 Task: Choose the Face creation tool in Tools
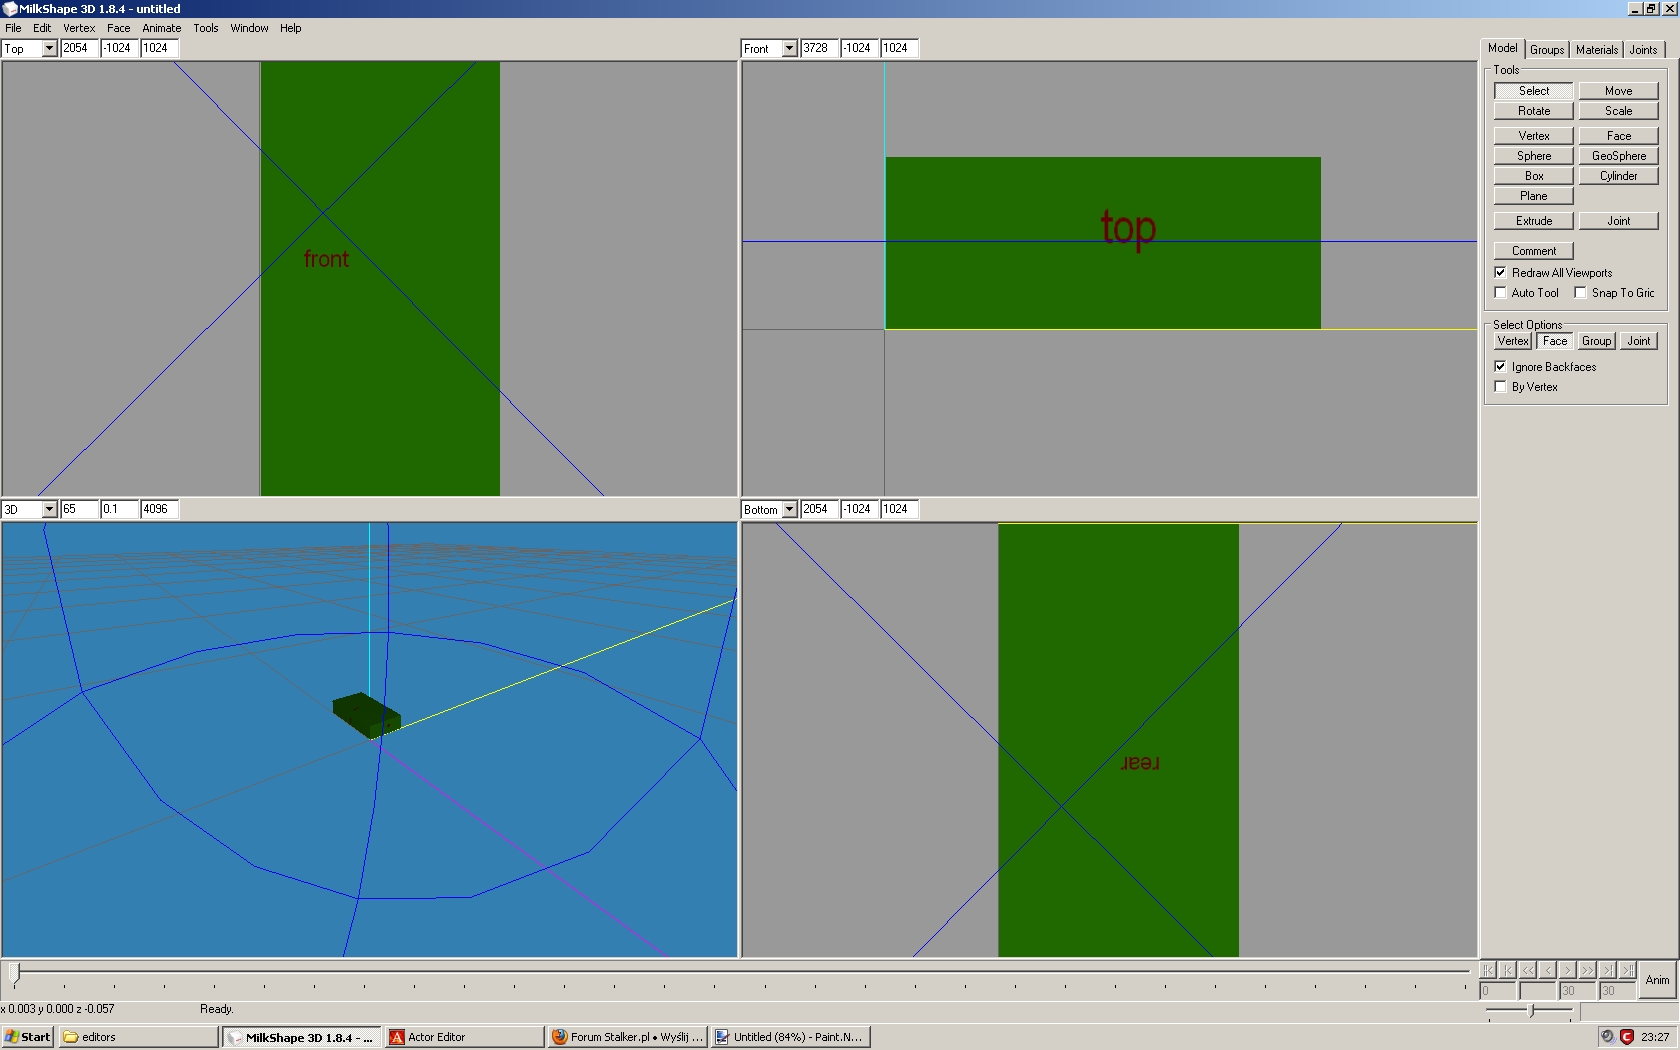point(1619,136)
